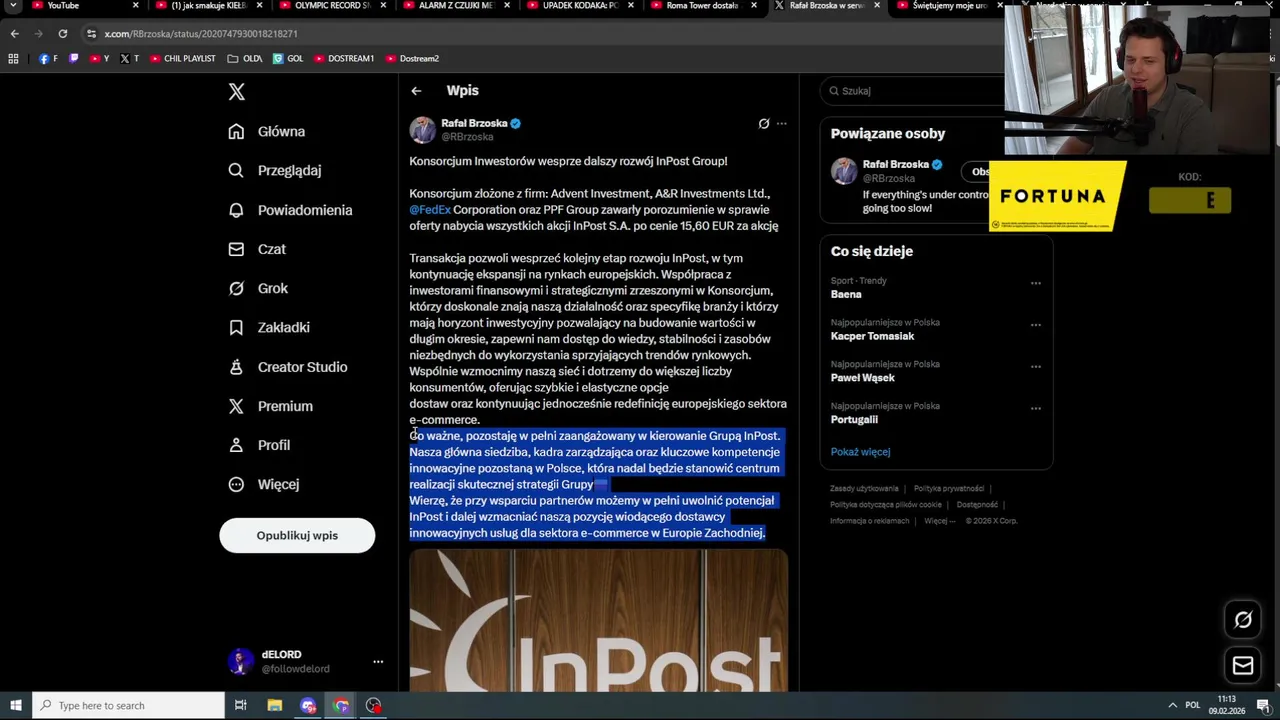Open Facebook F bookmark

48,59
